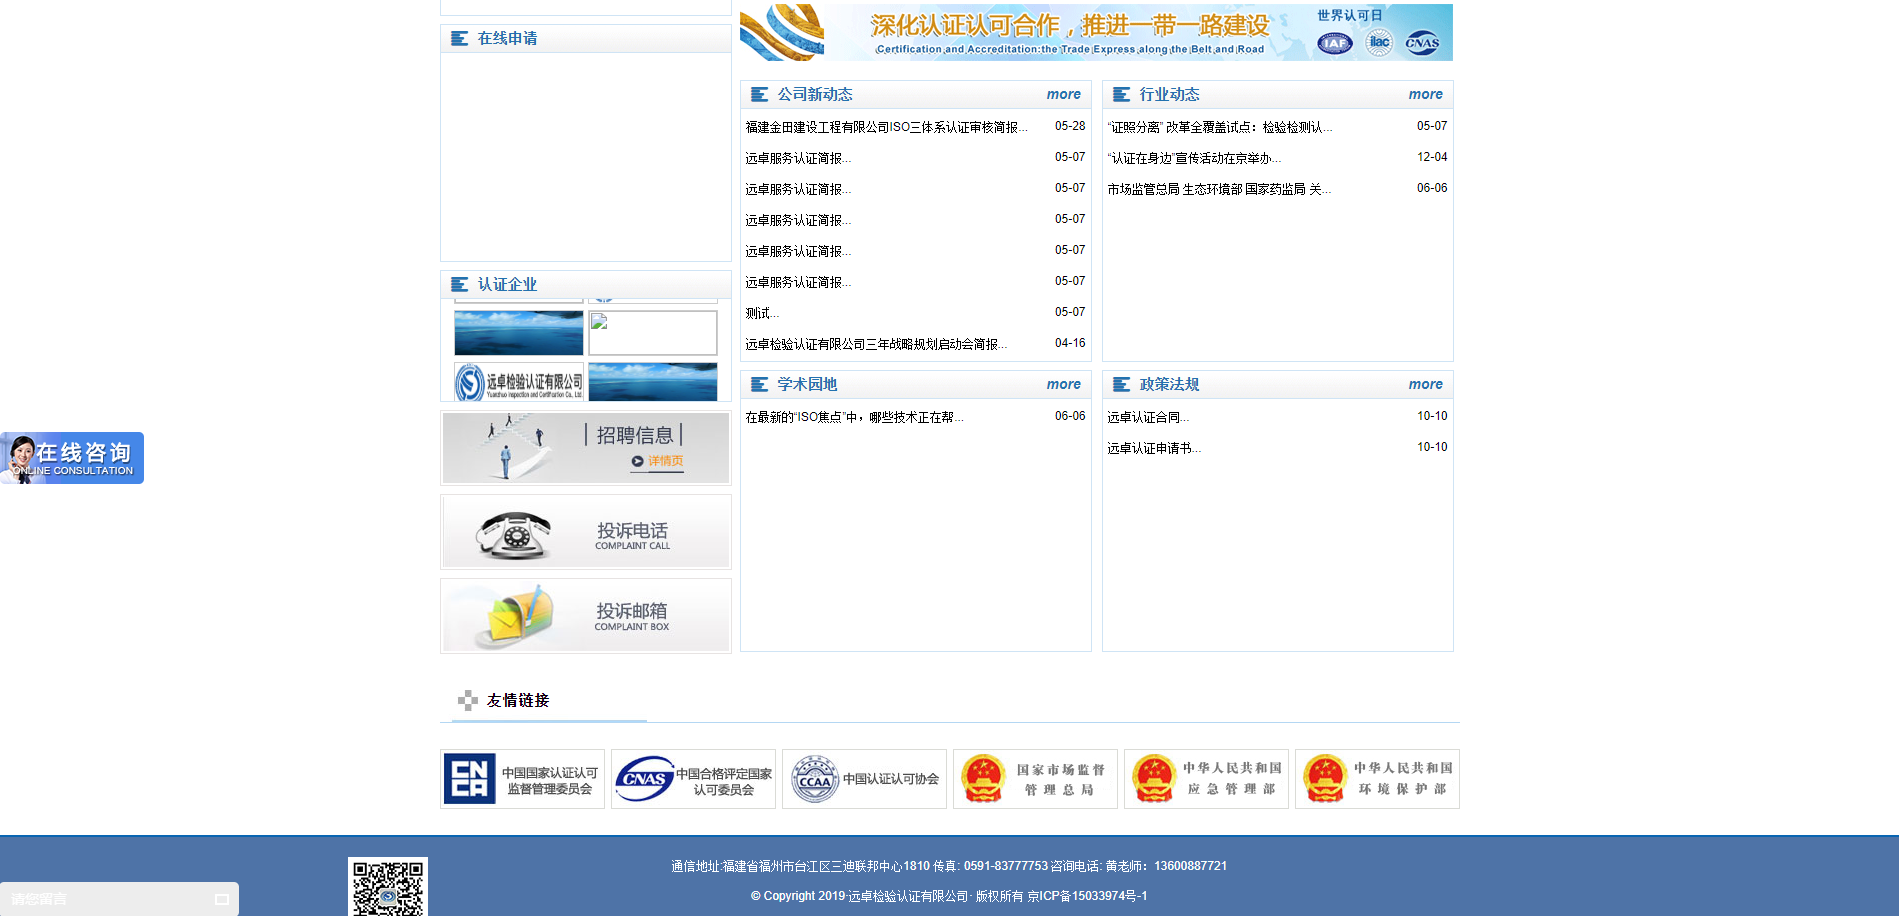Open the complaint box mailbox banner

[x=585, y=616]
